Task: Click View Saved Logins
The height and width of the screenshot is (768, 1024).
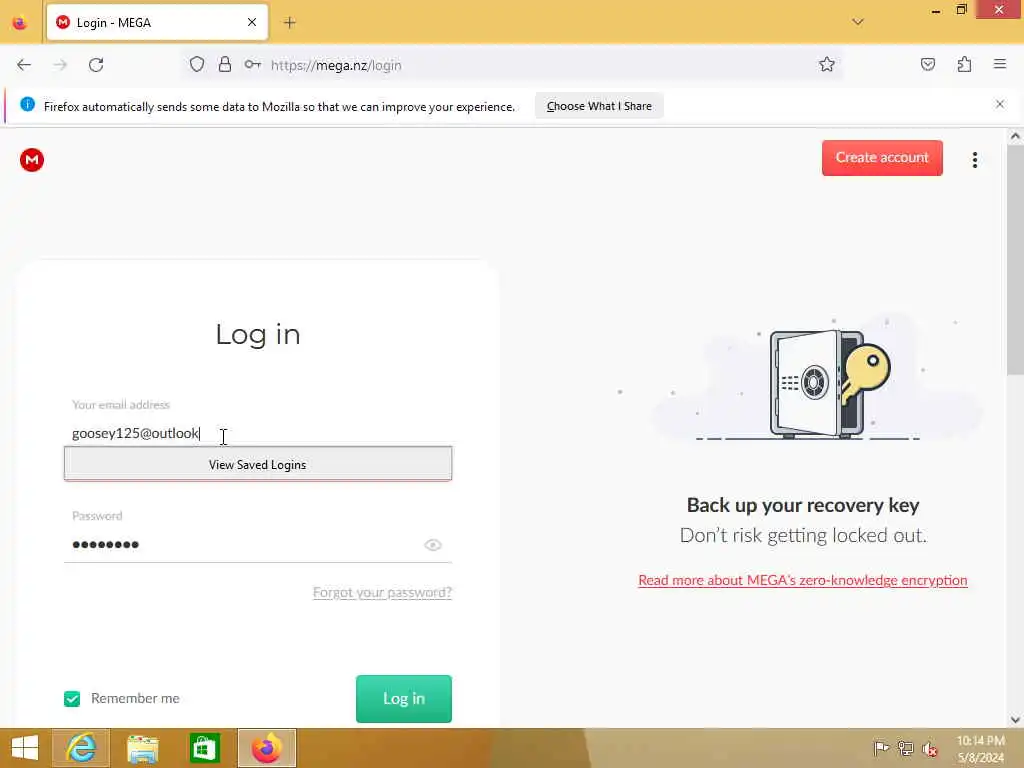Action: pyautogui.click(x=257, y=464)
